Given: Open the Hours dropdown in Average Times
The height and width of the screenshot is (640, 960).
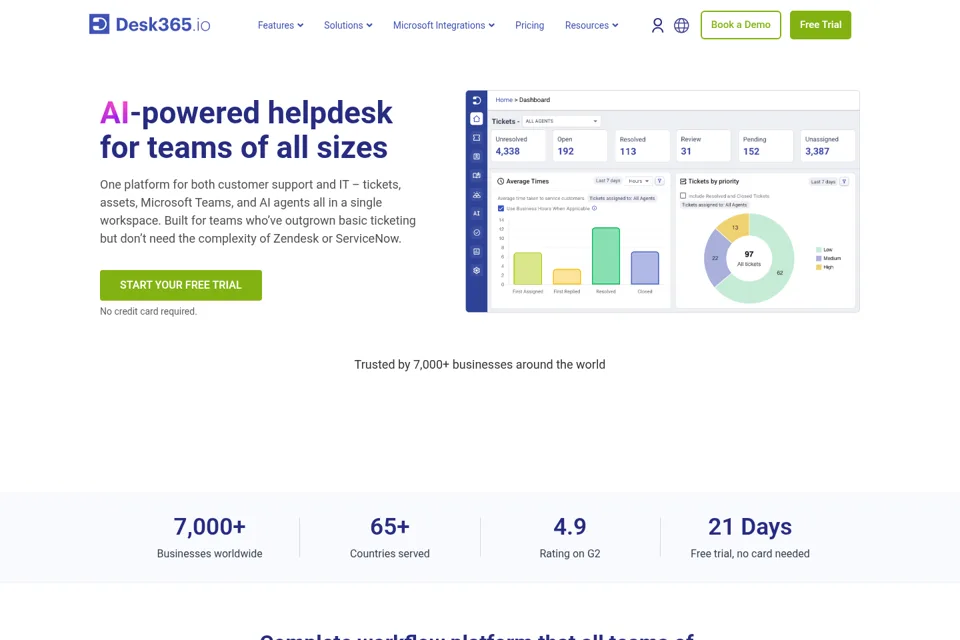Looking at the screenshot, I should (x=639, y=181).
